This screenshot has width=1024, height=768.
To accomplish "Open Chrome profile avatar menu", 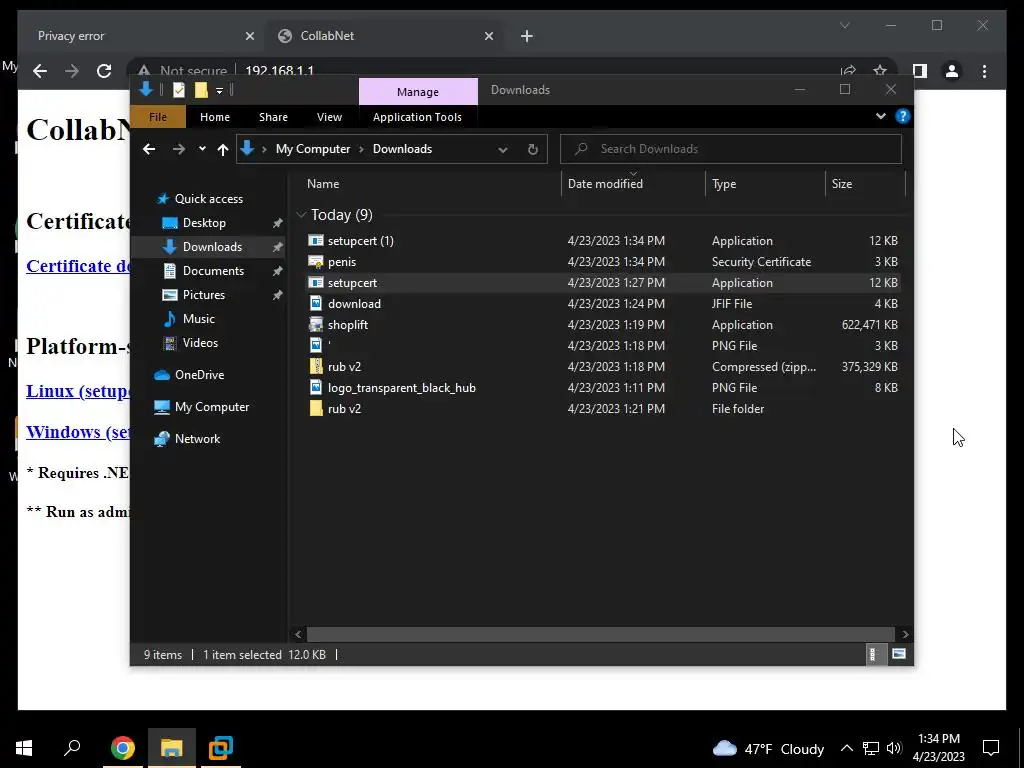I will coord(952,71).
